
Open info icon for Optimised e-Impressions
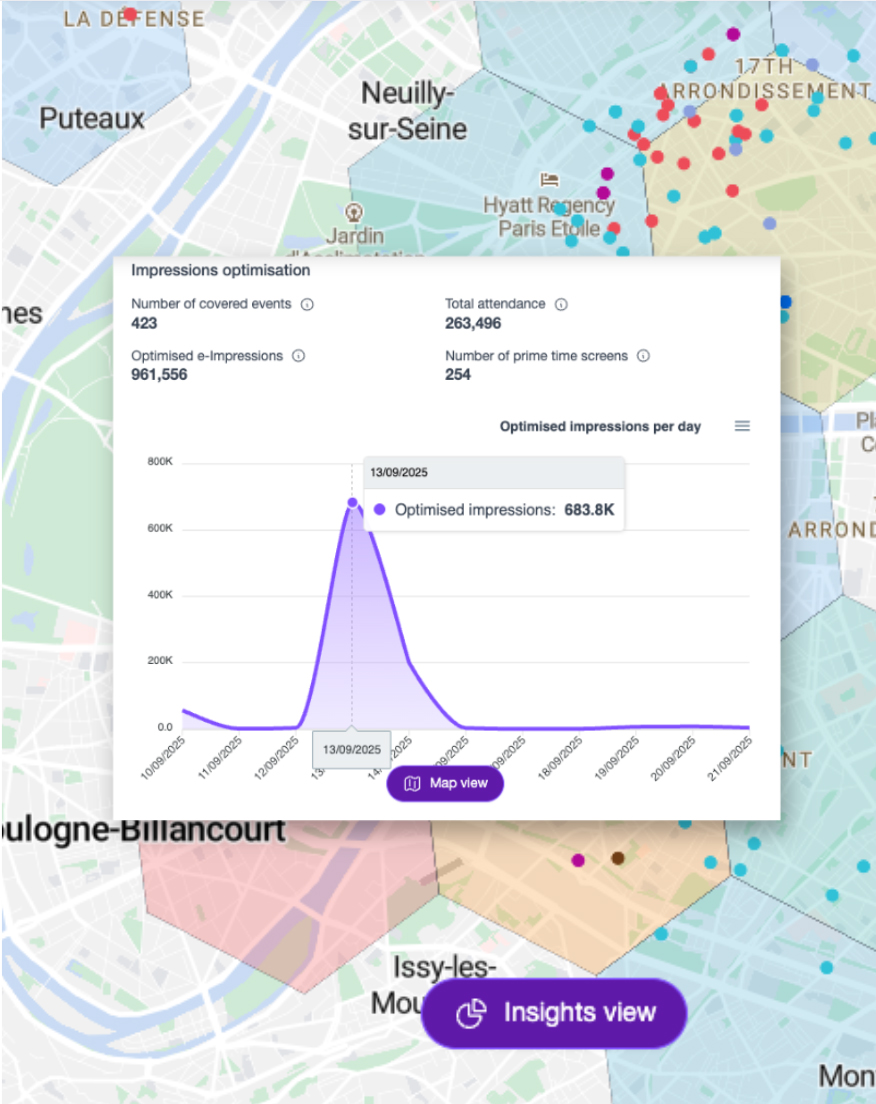click(298, 356)
